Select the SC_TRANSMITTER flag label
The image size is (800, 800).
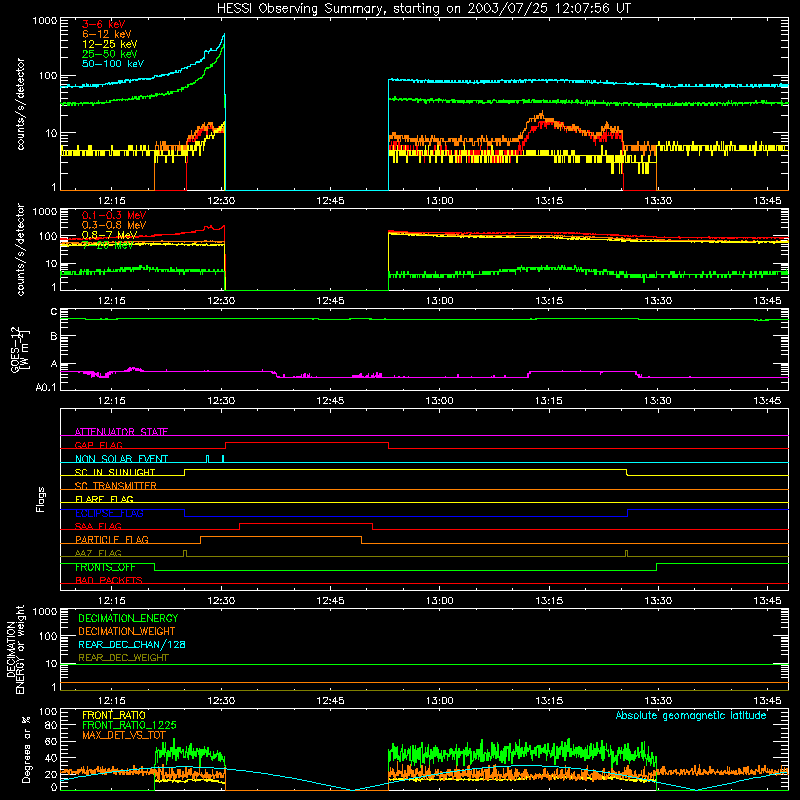(x=116, y=486)
